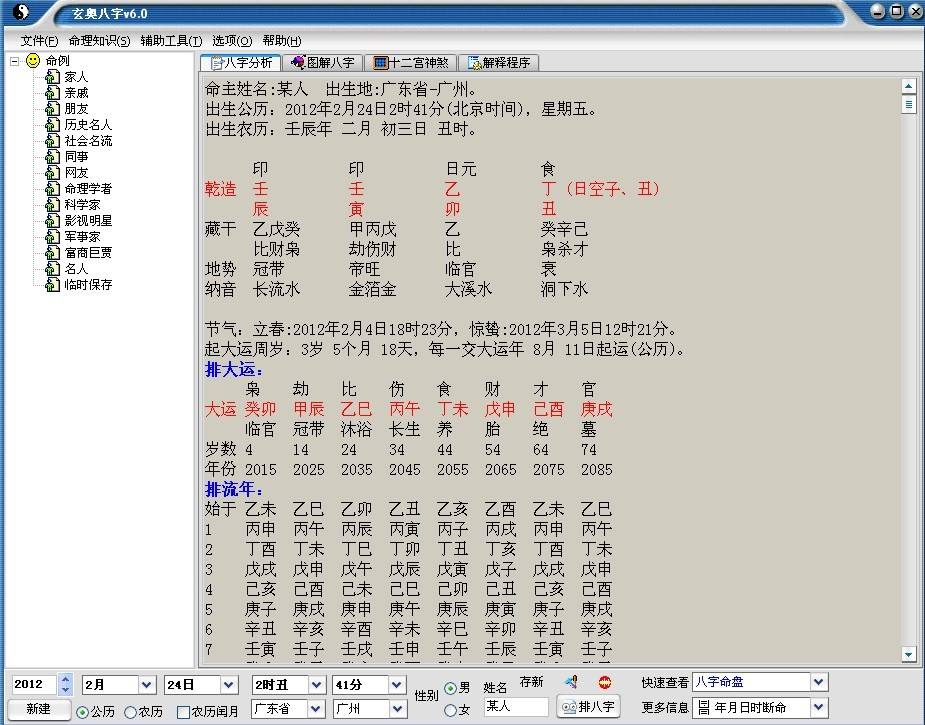Screen dimensions: 925x725
Task: Click scroll-up arrow of analysis panel
Action: (x=908, y=87)
